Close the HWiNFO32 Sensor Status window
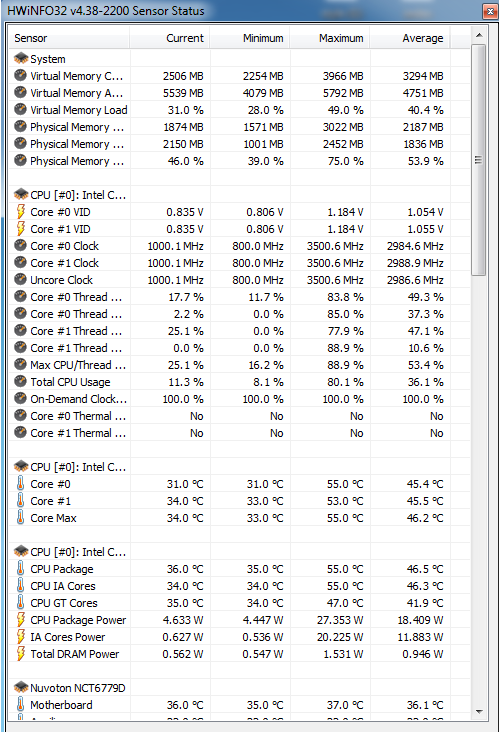 [x=490, y=11]
